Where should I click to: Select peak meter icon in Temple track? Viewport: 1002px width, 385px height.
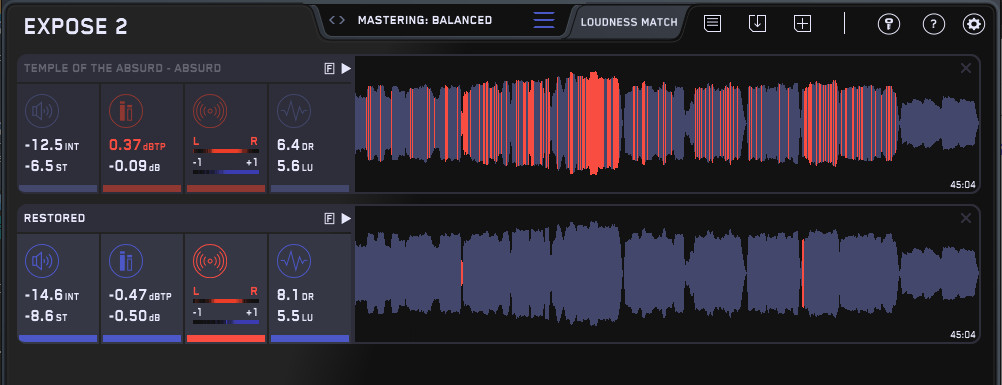[x=126, y=111]
